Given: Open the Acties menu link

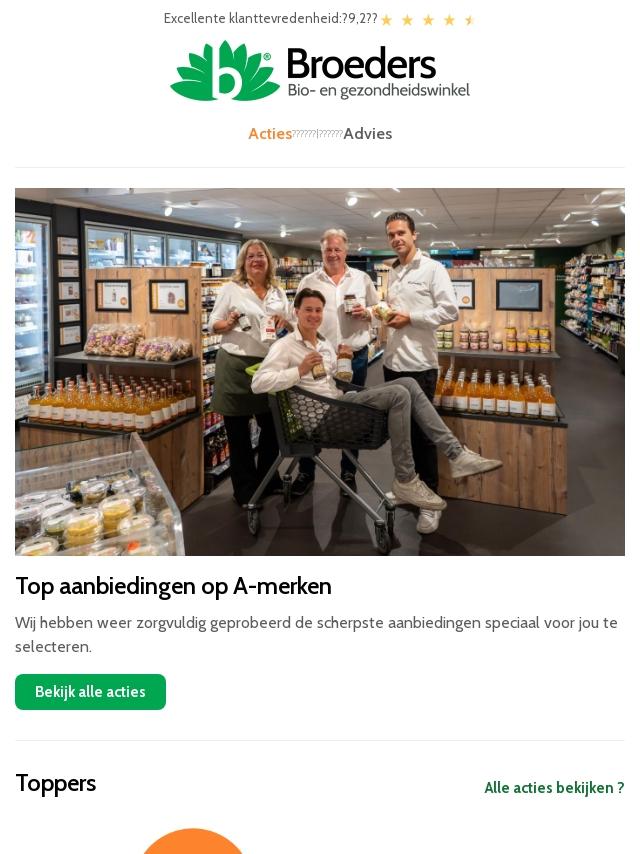Looking at the screenshot, I should (270, 133).
